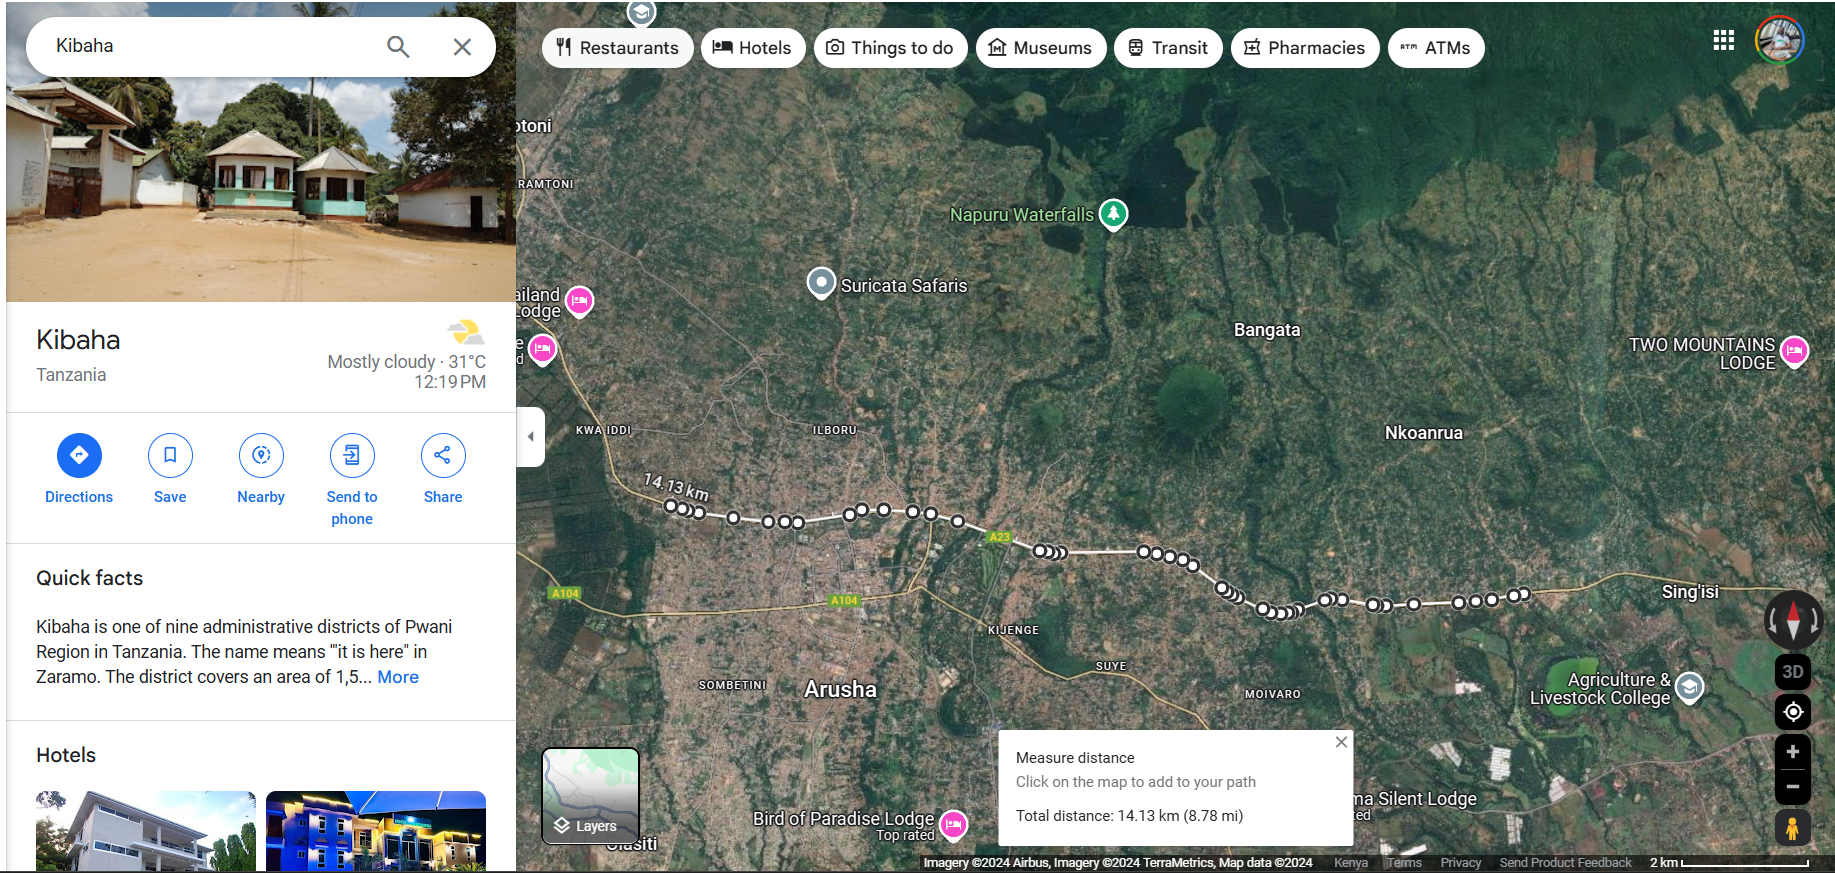
Task: Toggle the 3D map view
Action: tap(1793, 671)
